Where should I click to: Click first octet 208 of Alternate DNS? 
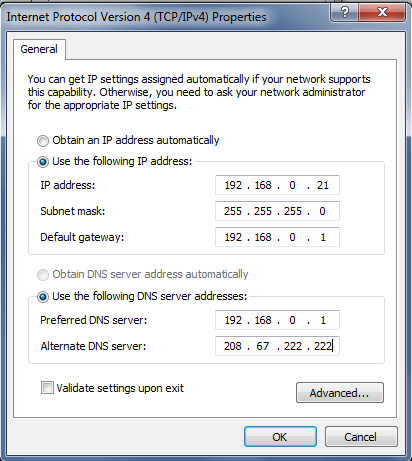coord(233,346)
